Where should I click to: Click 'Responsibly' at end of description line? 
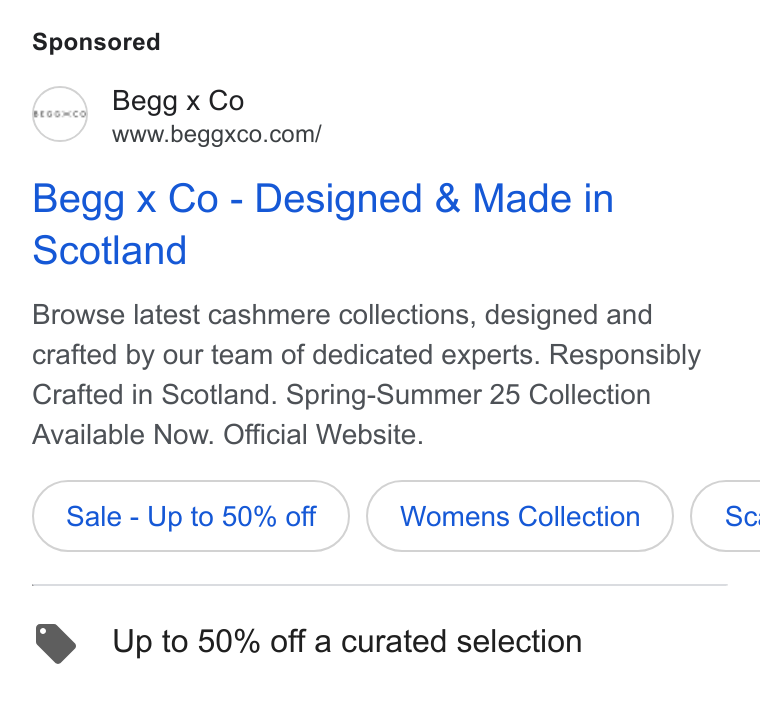(625, 355)
